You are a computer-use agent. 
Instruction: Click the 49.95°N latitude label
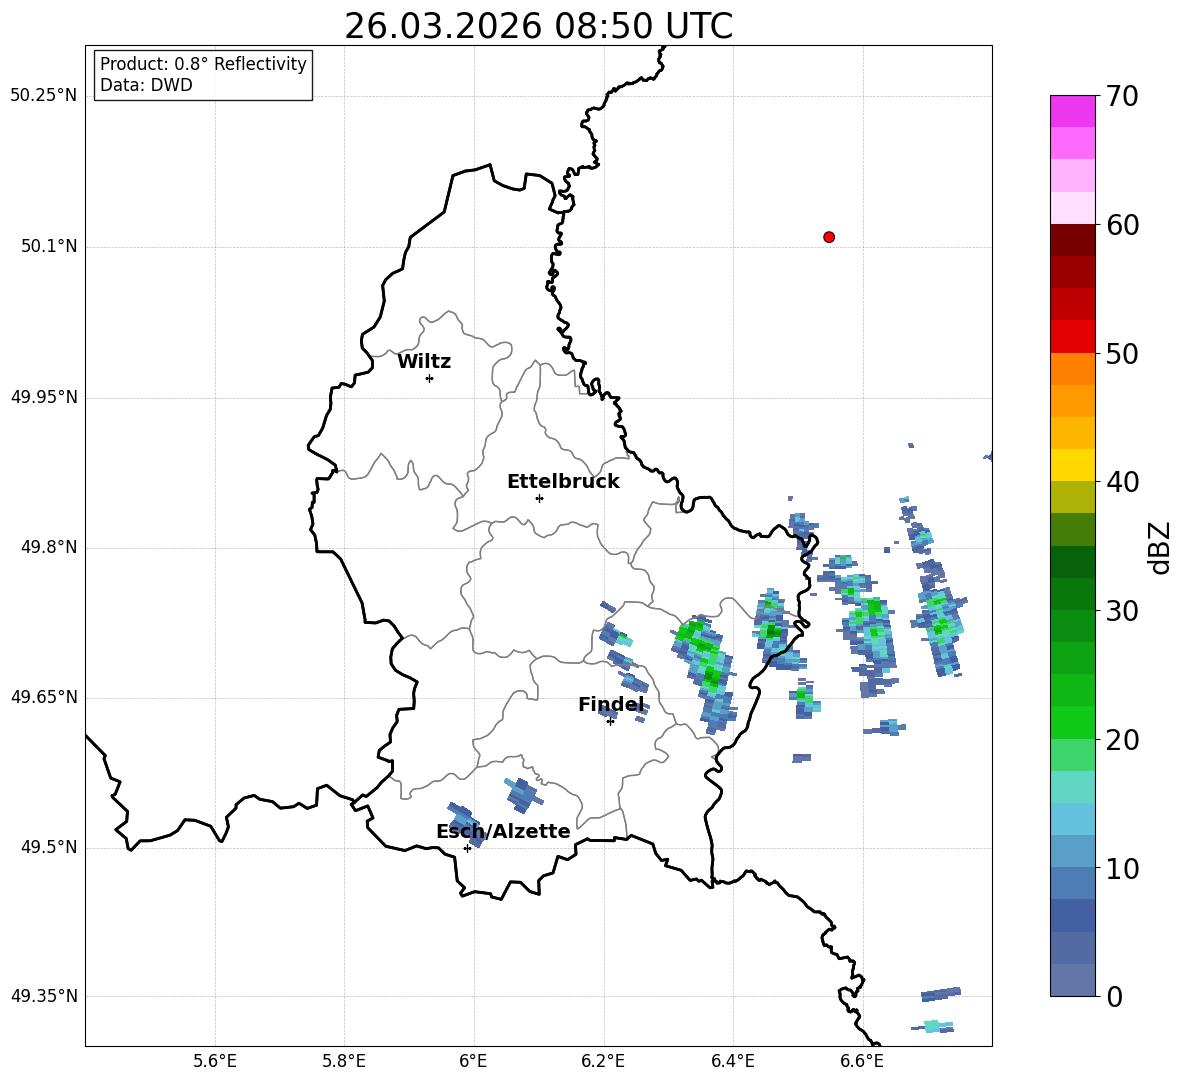44,397
